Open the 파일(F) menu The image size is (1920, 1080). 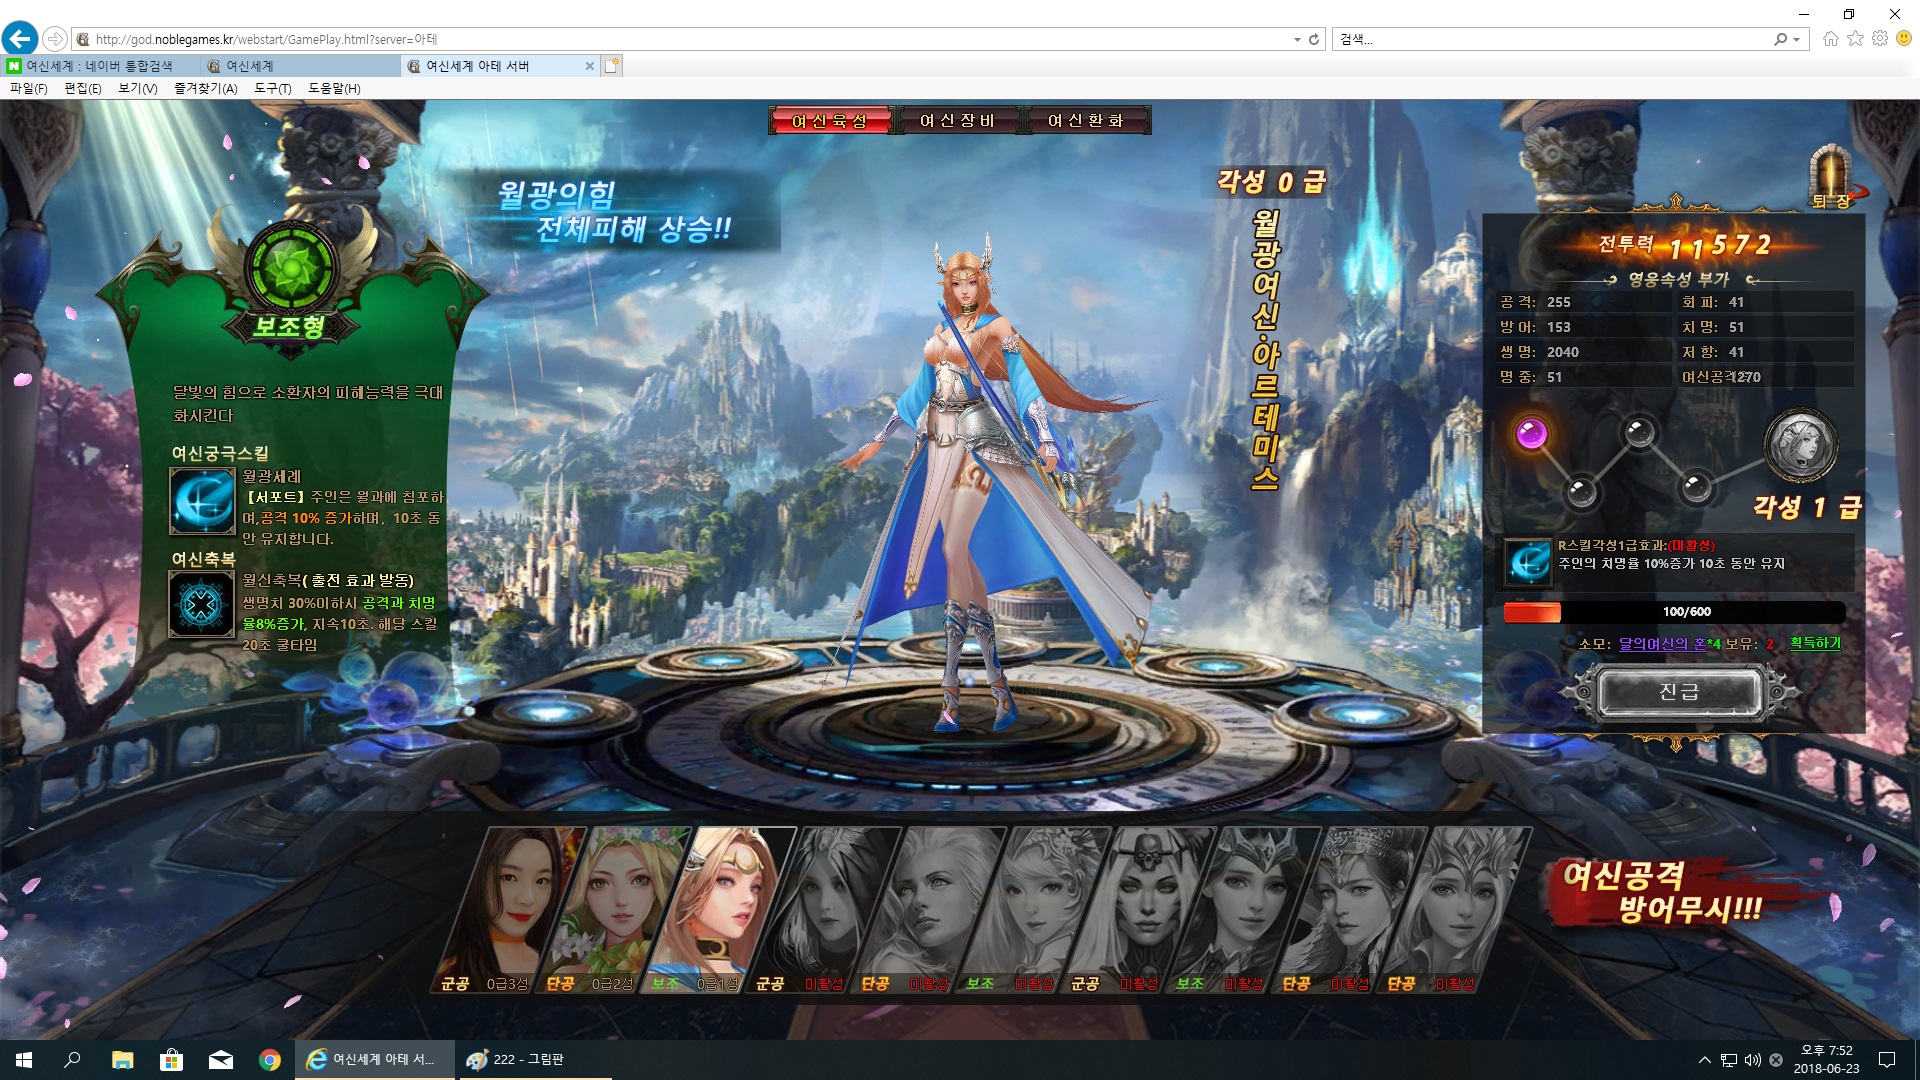(29, 88)
